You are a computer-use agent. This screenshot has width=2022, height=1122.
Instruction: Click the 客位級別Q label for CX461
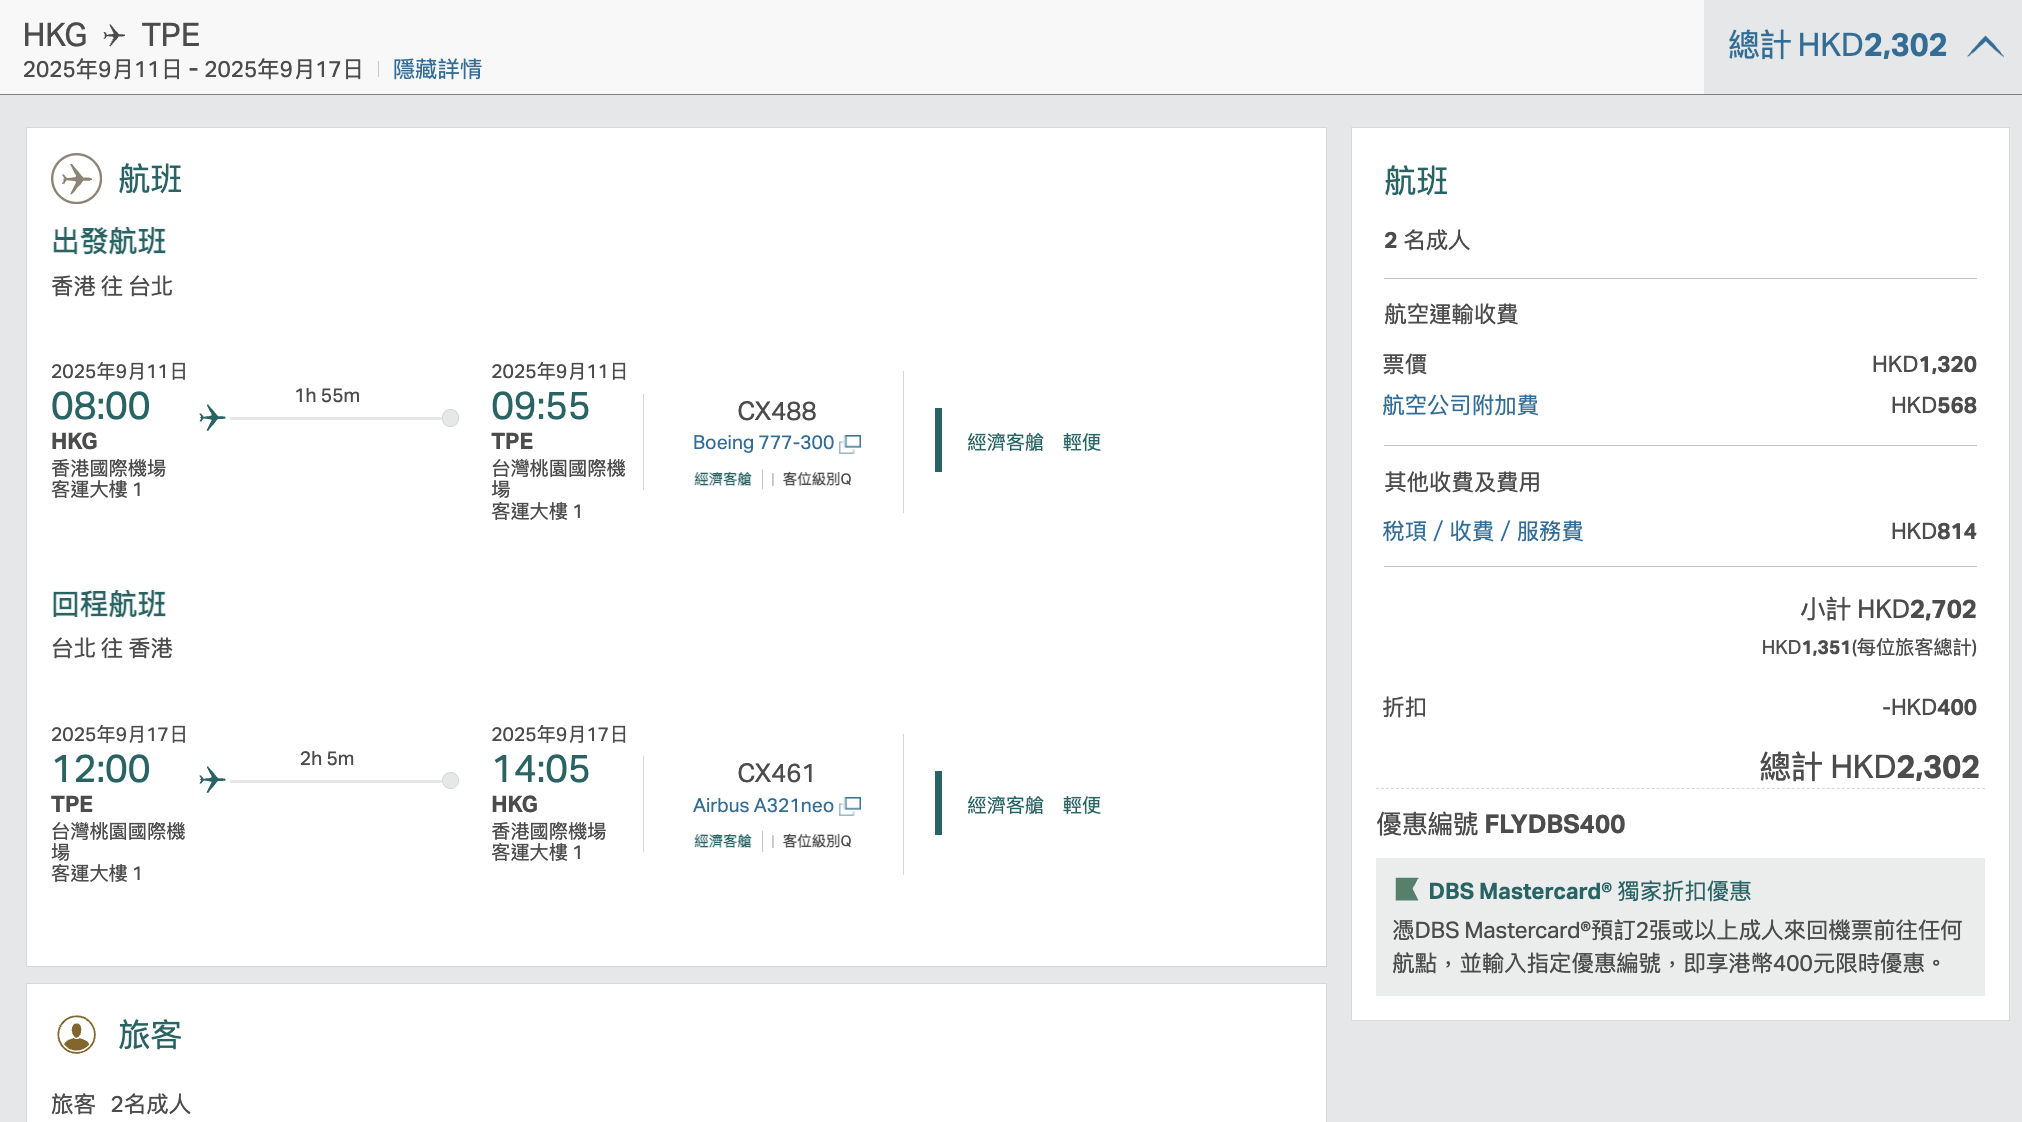coord(817,841)
